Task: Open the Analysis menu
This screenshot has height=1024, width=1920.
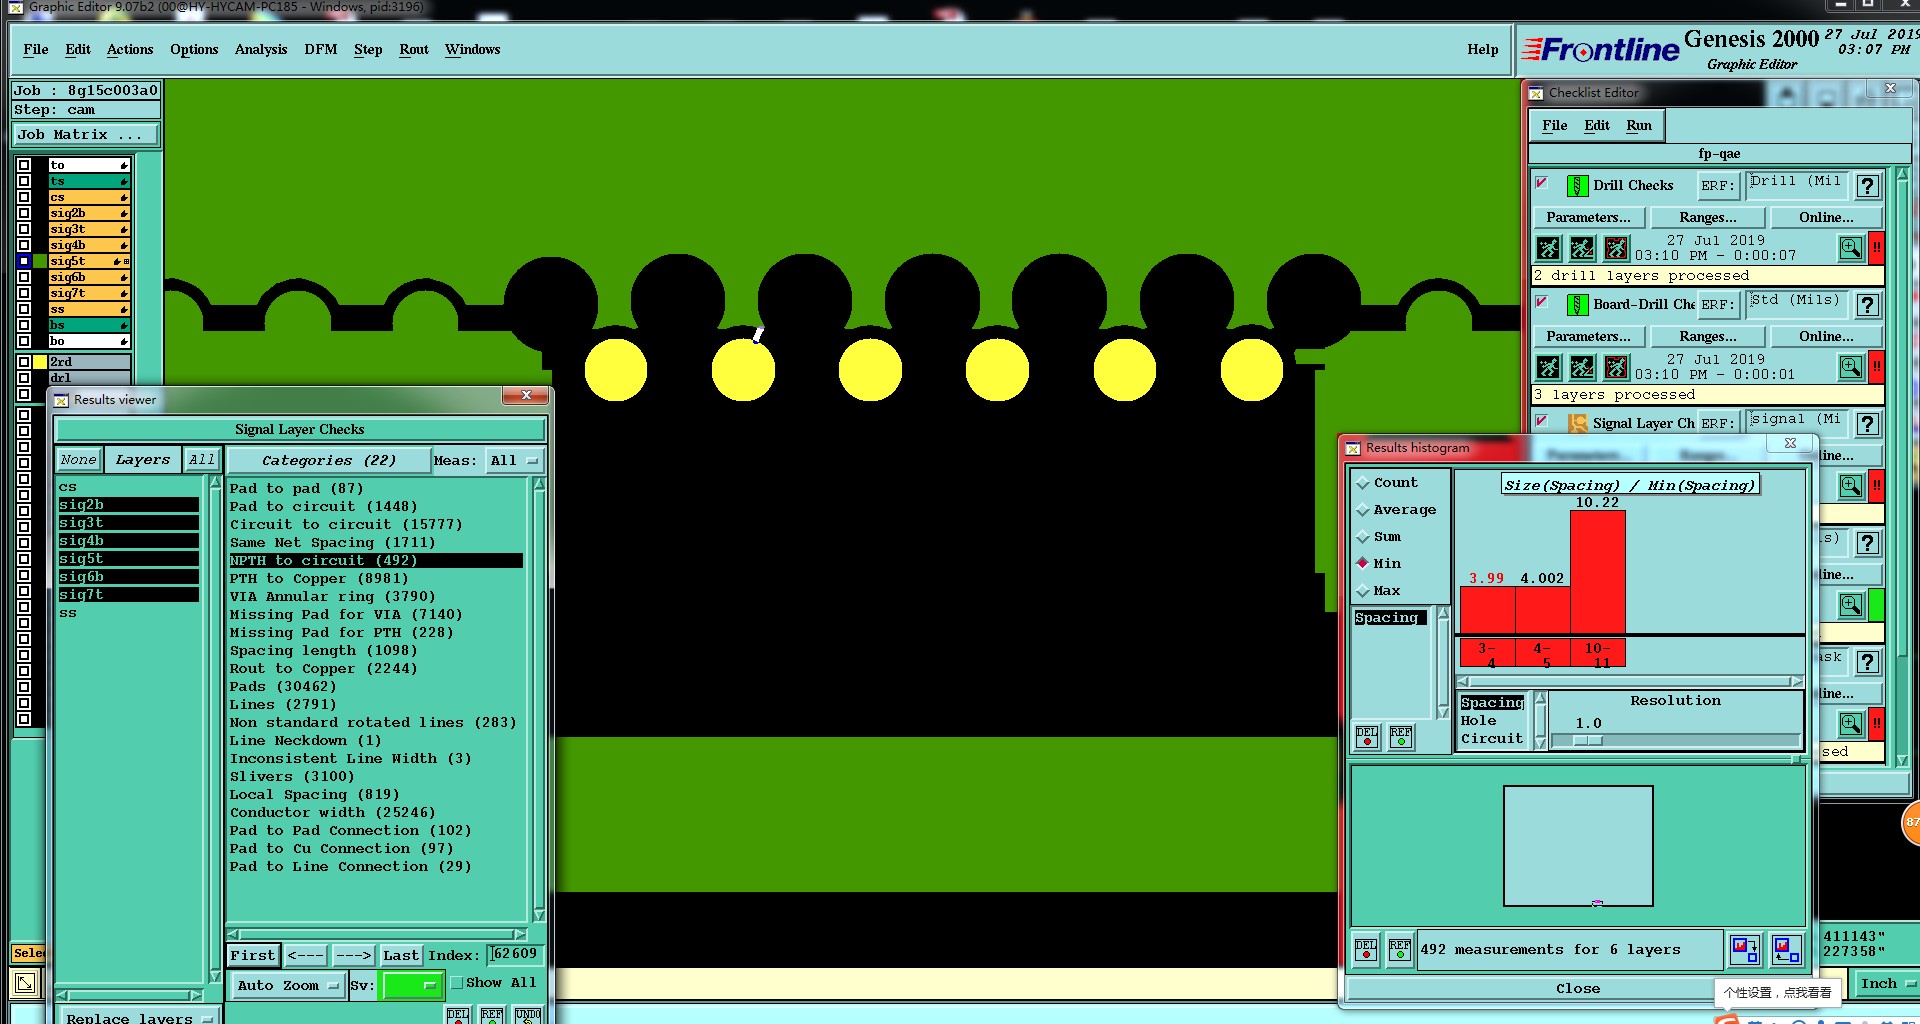Action: pos(261,49)
